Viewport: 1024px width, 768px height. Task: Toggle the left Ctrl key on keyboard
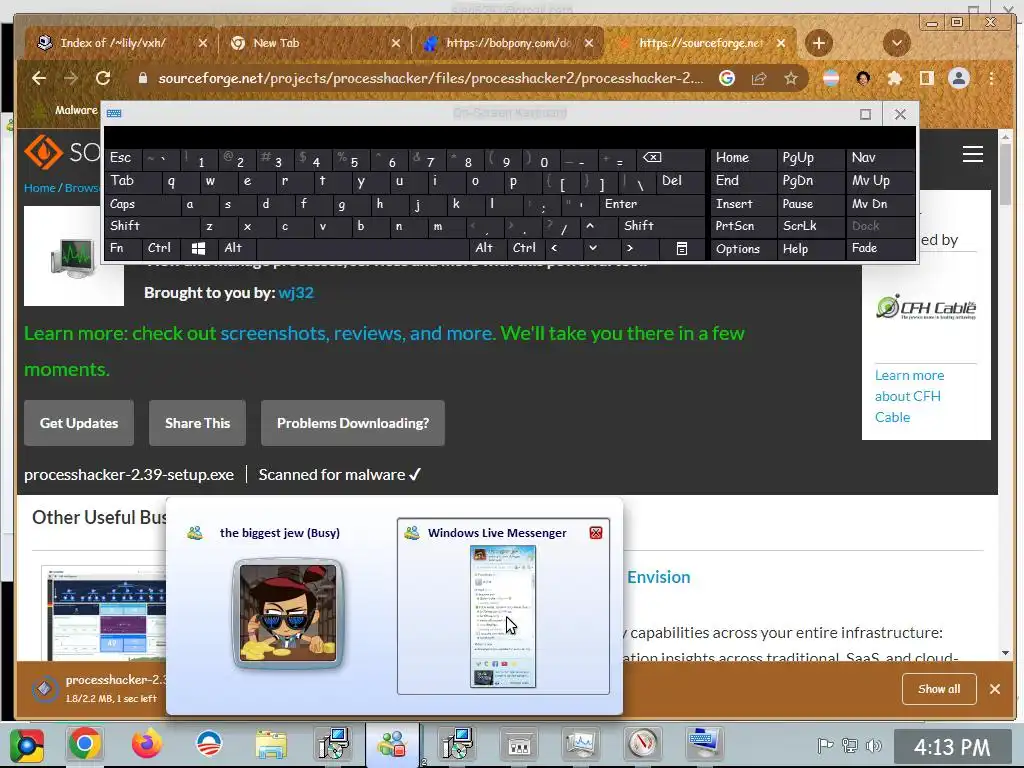coord(160,248)
